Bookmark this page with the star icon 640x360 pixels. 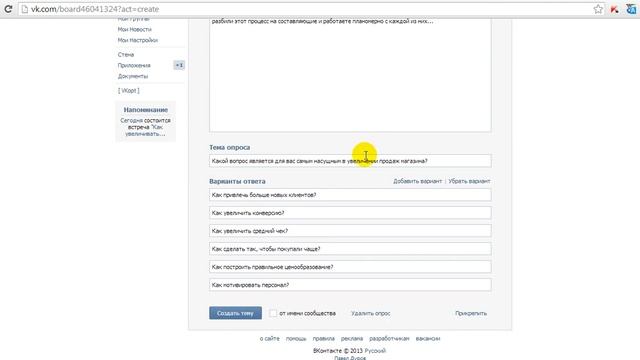pyautogui.click(x=598, y=9)
